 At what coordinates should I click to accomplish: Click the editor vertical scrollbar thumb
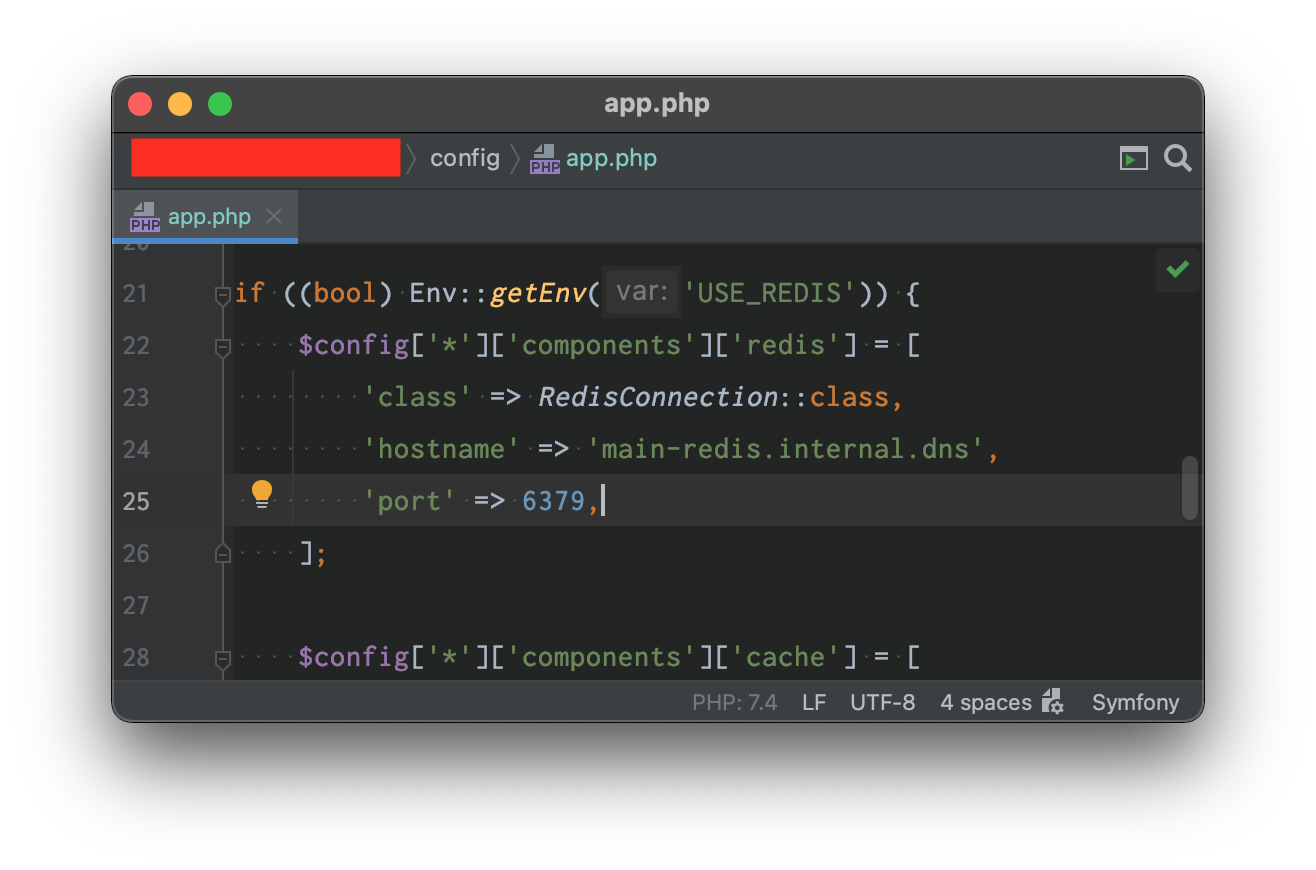click(x=1189, y=488)
